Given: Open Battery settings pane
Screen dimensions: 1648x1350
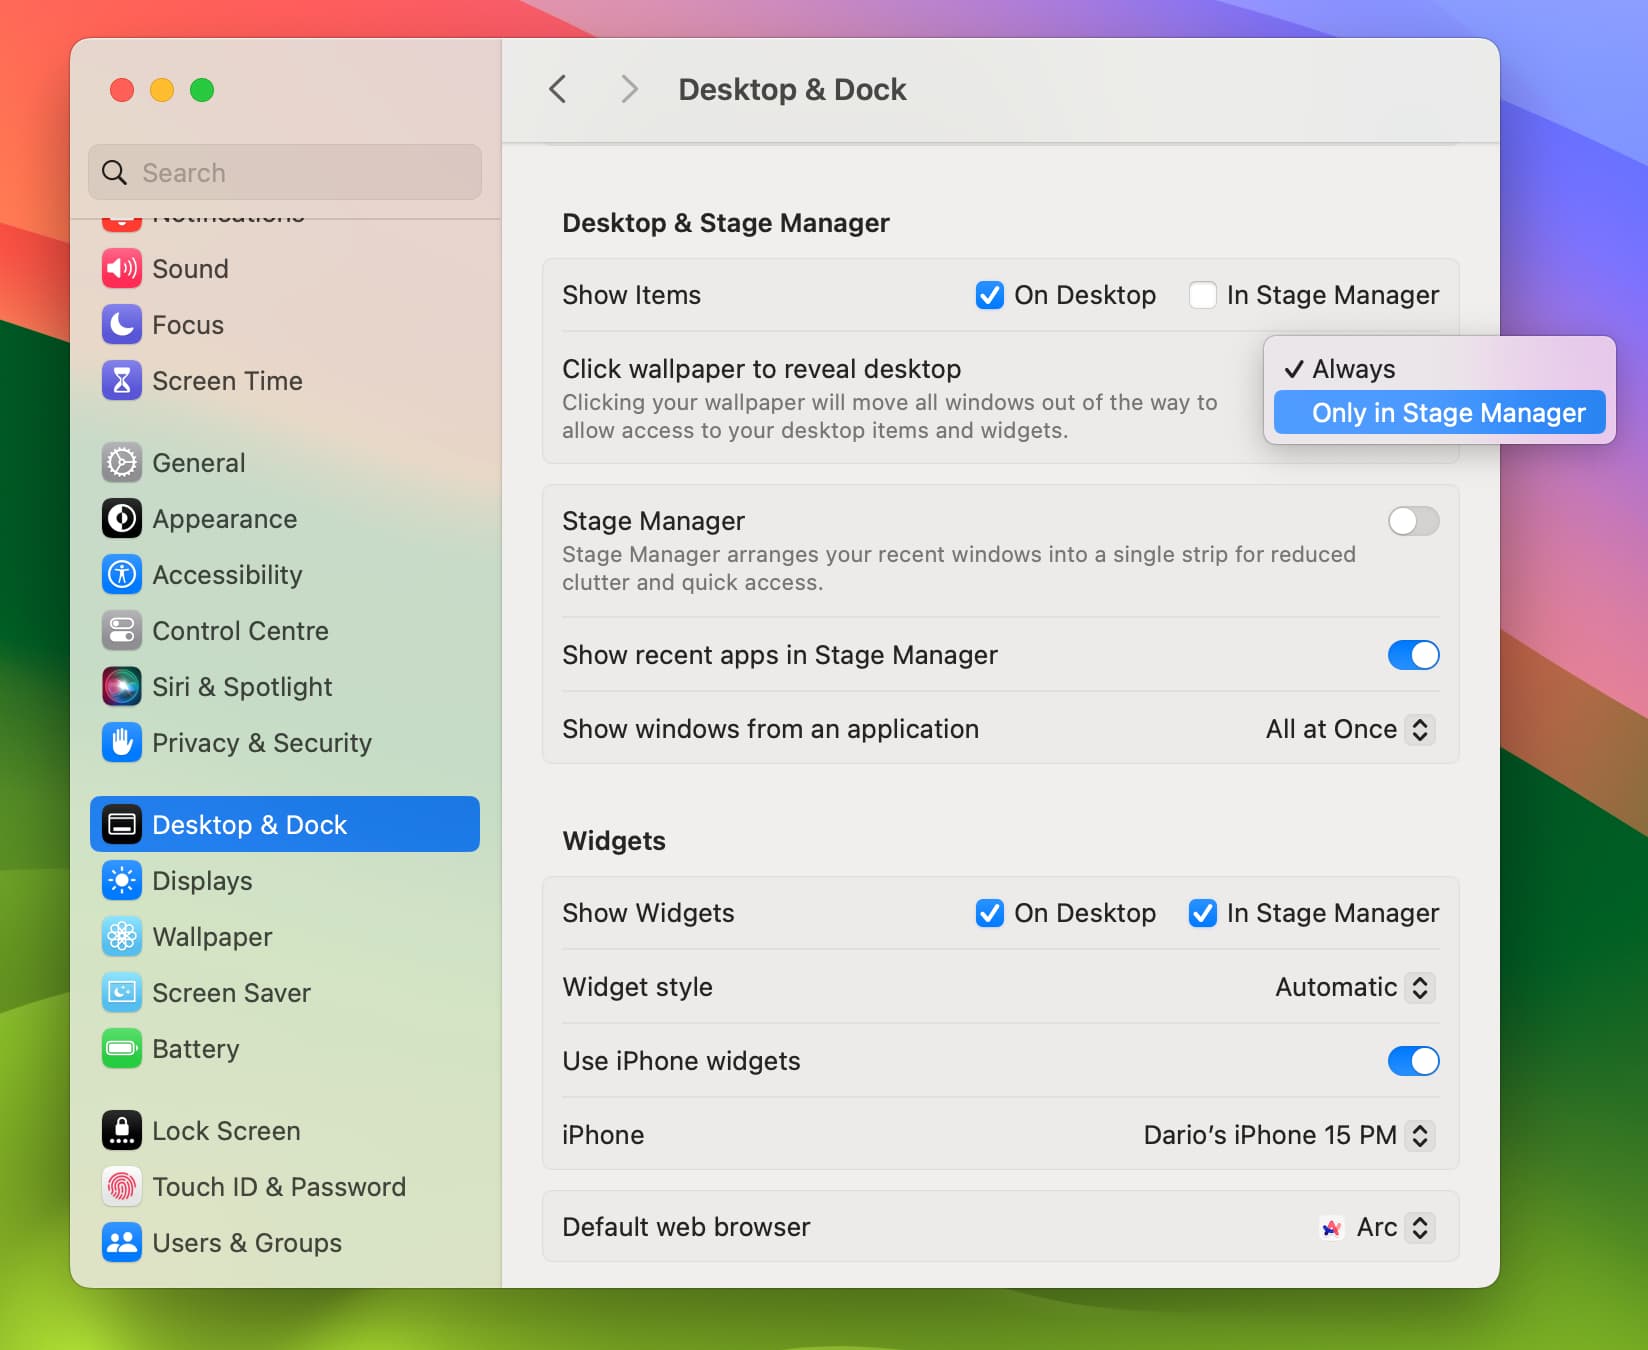Looking at the screenshot, I should (285, 1049).
